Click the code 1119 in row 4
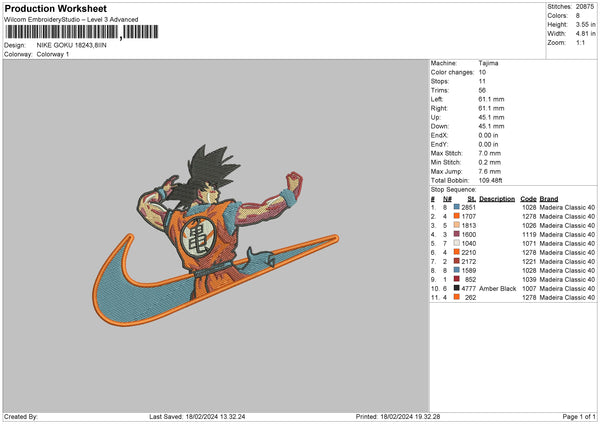 point(529,234)
